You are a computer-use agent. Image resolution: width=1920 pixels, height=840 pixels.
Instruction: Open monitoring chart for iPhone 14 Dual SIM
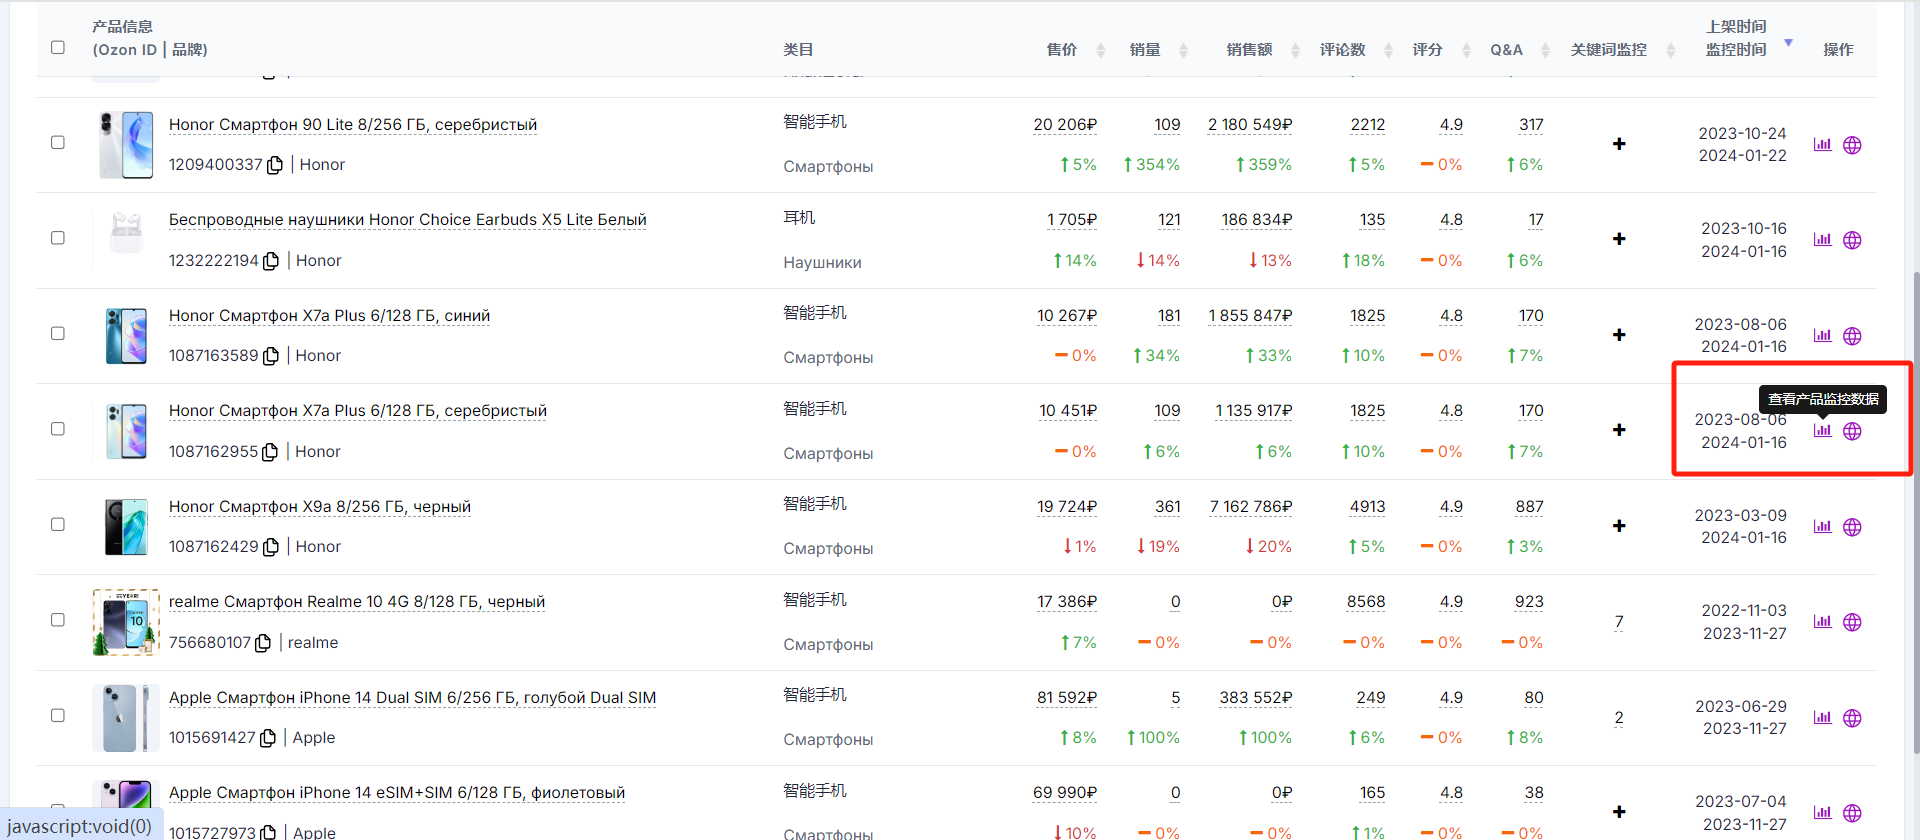[x=1822, y=718]
